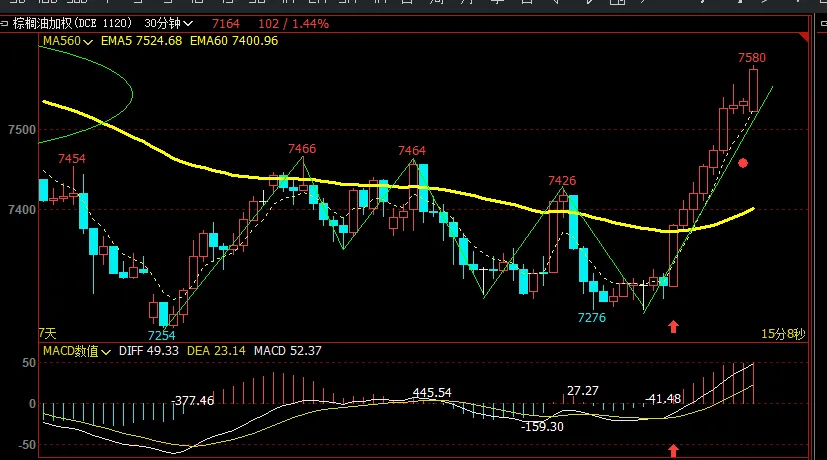
Task: Open the MACD数值 indicator dropdown
Action: [x=76, y=351]
